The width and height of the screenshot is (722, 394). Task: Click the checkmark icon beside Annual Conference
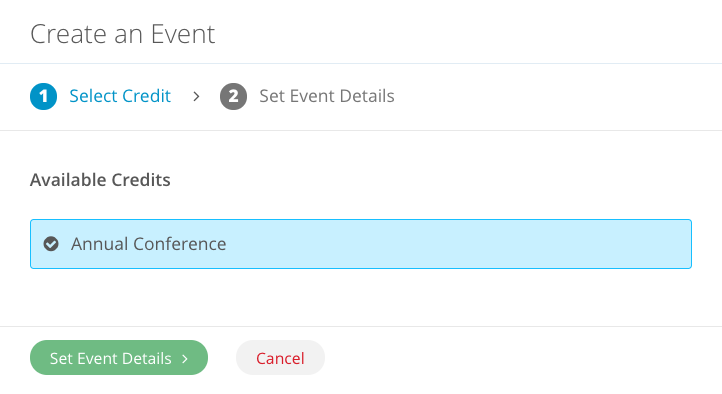tap(51, 244)
